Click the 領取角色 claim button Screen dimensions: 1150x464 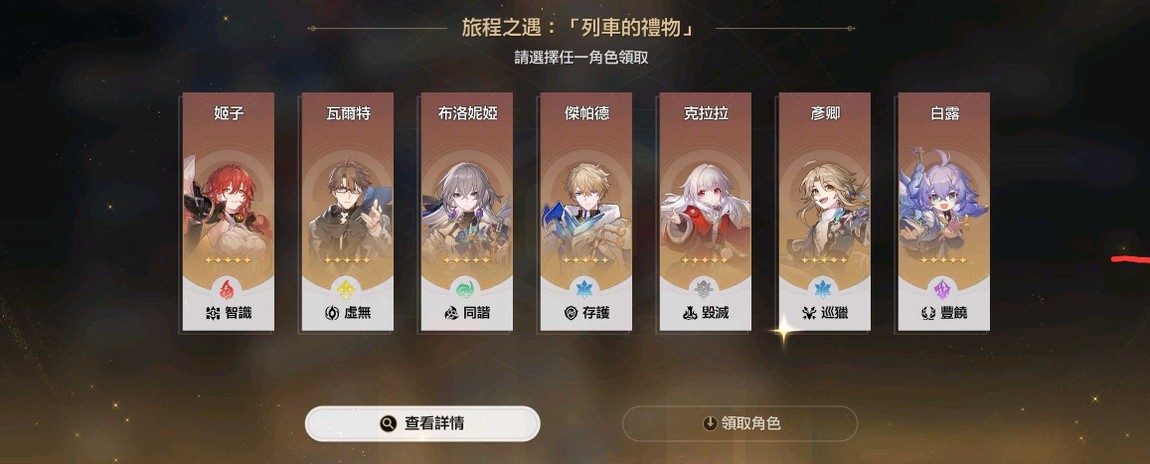point(740,424)
